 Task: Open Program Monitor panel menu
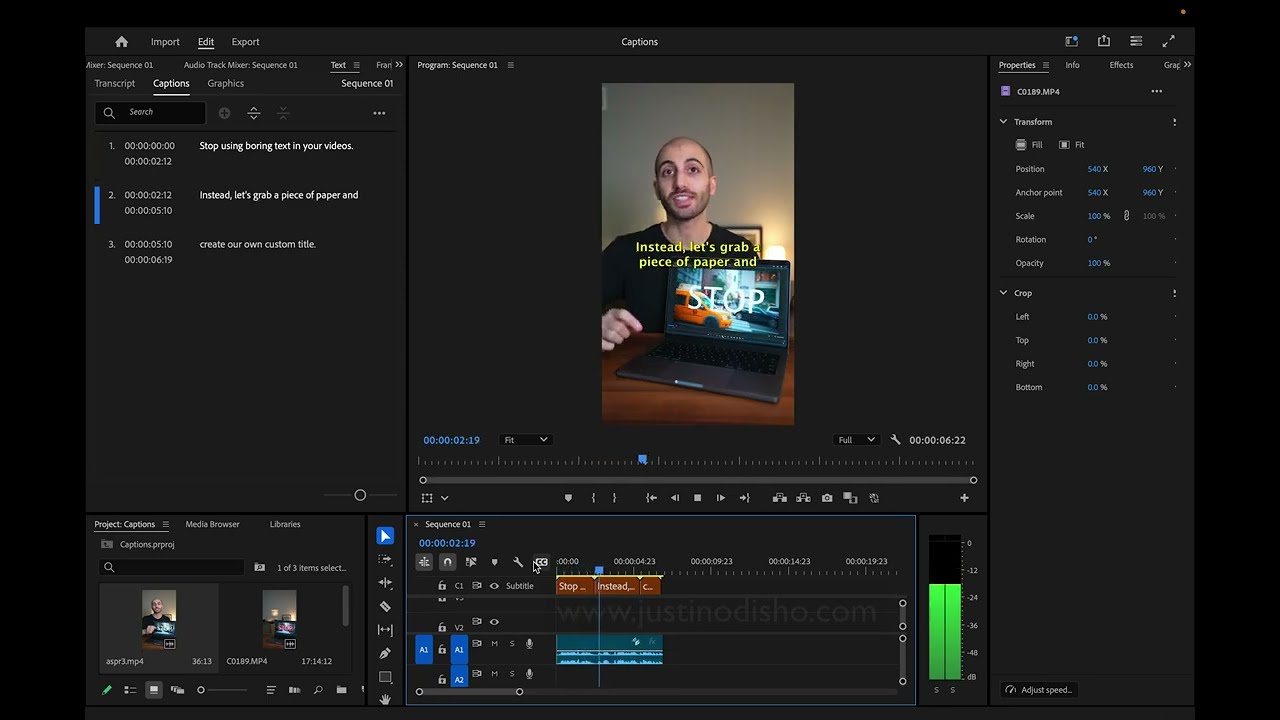coord(511,65)
